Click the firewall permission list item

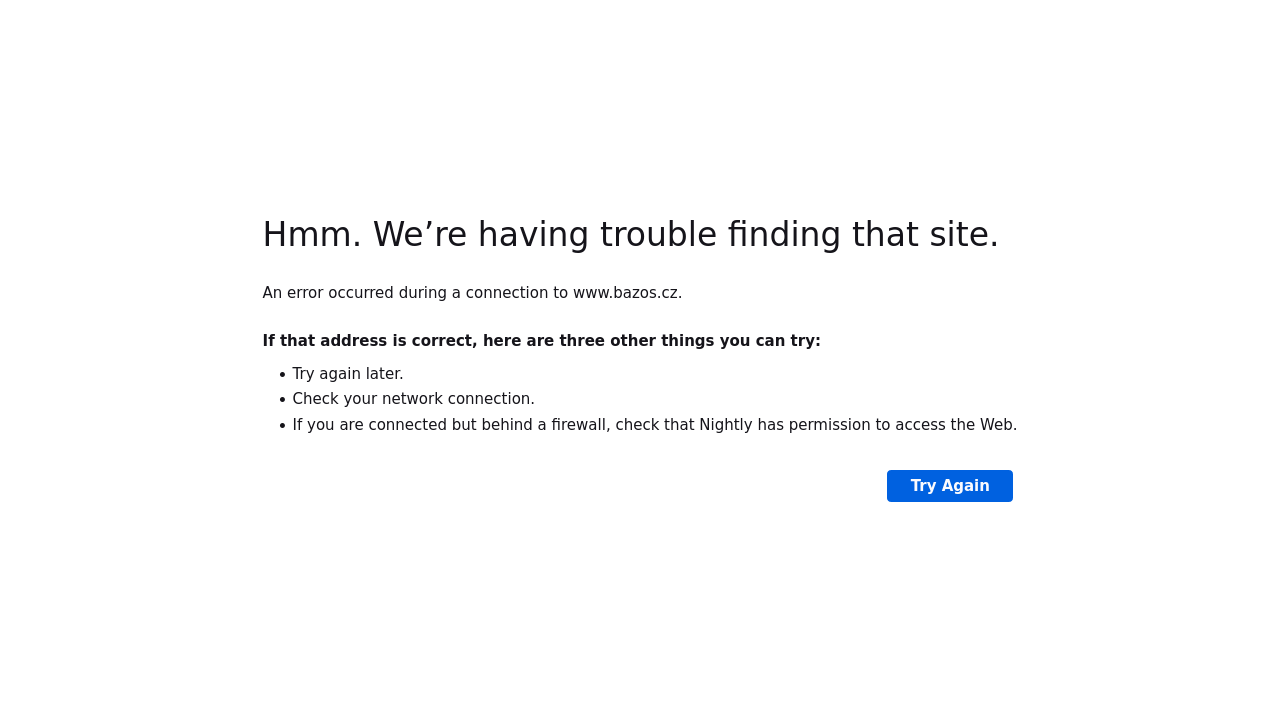(x=654, y=425)
